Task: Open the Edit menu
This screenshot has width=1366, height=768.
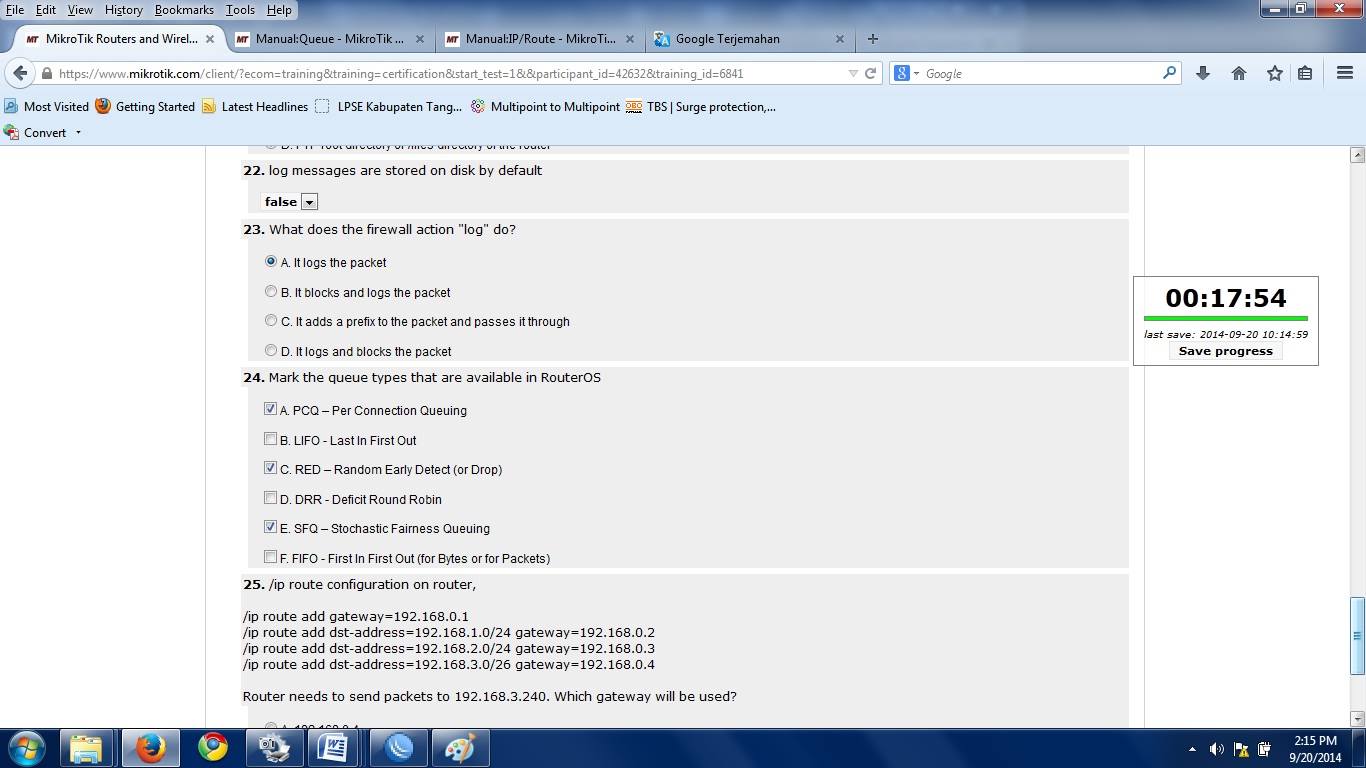Action: pos(46,10)
